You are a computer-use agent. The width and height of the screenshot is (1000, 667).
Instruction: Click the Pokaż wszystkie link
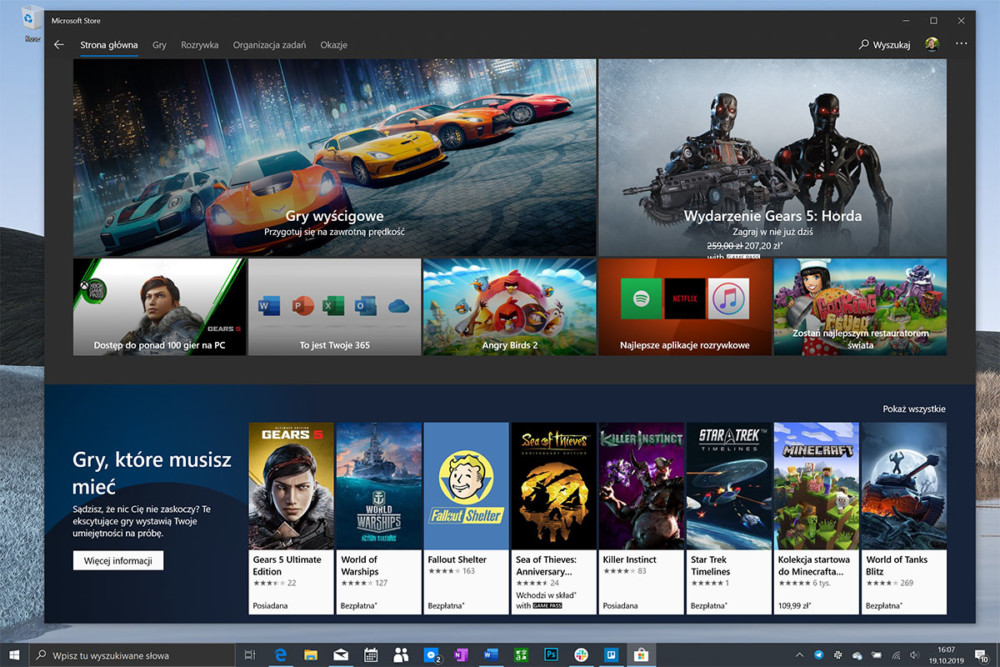click(914, 409)
